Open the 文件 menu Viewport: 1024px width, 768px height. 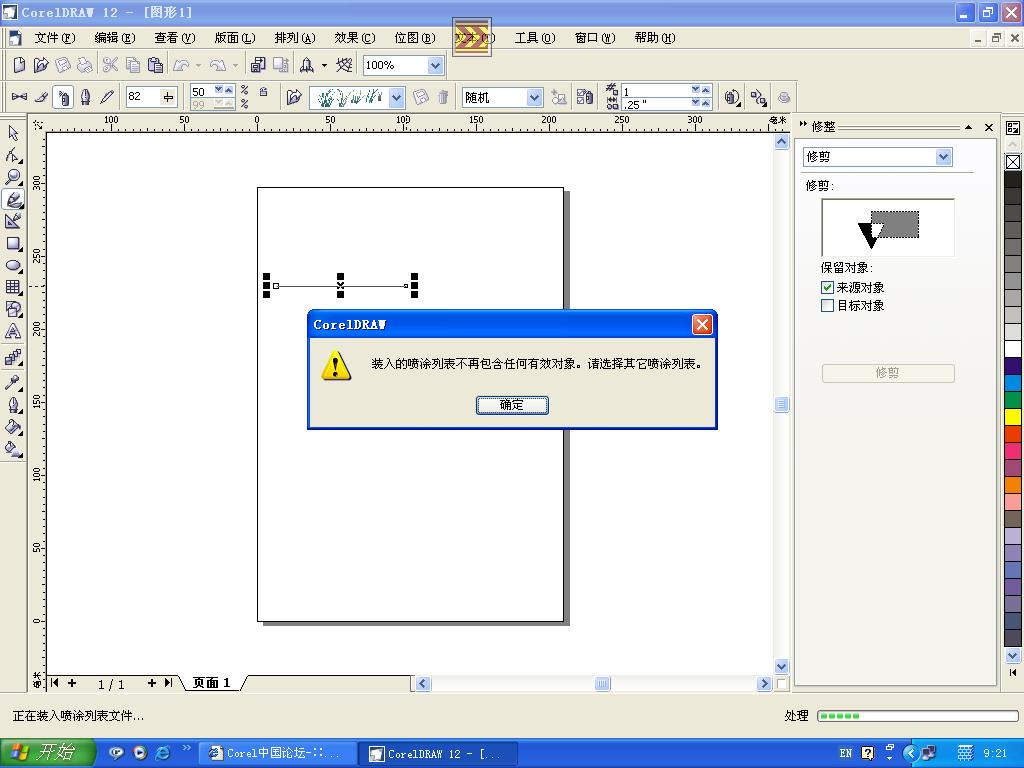[x=55, y=38]
